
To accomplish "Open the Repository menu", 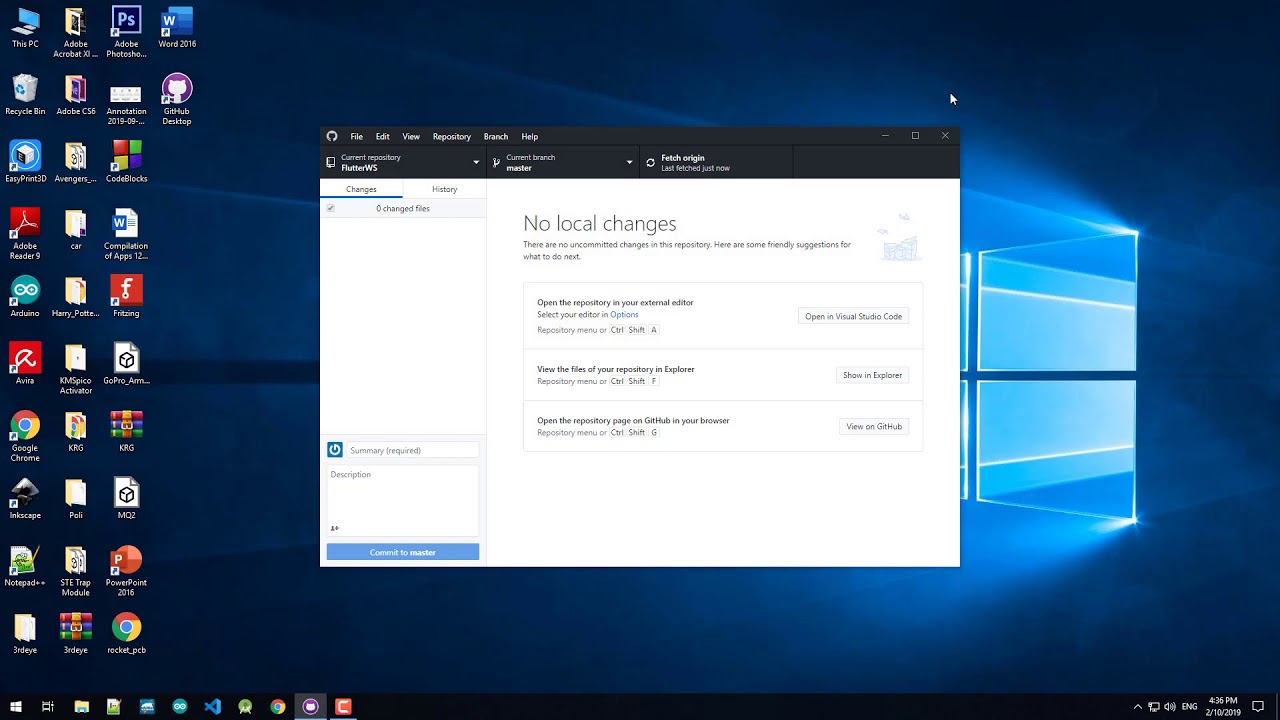I will tap(452, 136).
